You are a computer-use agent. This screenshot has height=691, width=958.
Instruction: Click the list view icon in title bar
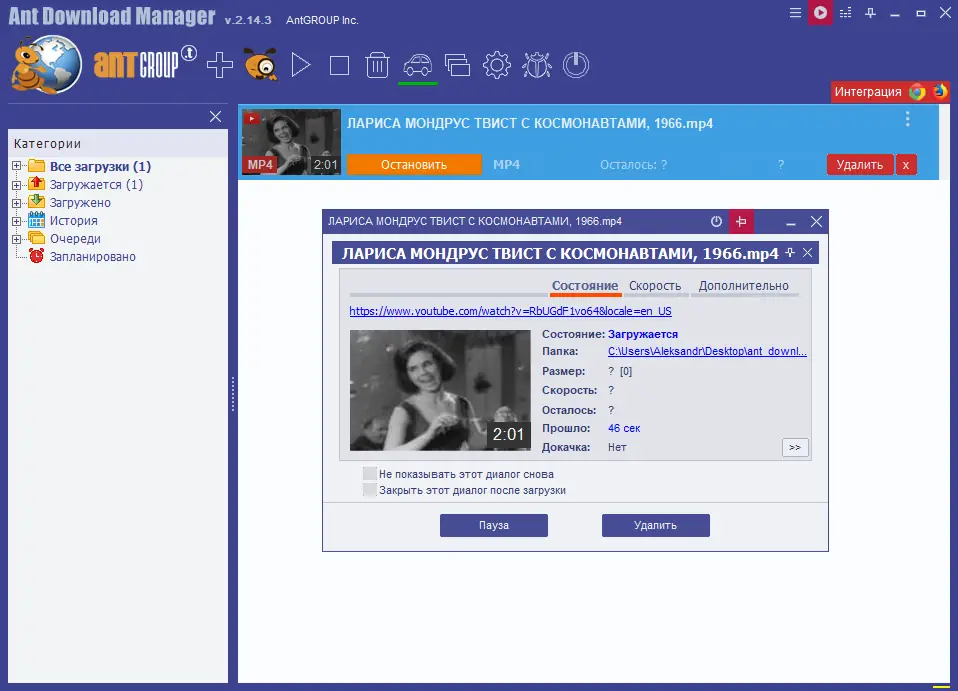click(x=846, y=13)
